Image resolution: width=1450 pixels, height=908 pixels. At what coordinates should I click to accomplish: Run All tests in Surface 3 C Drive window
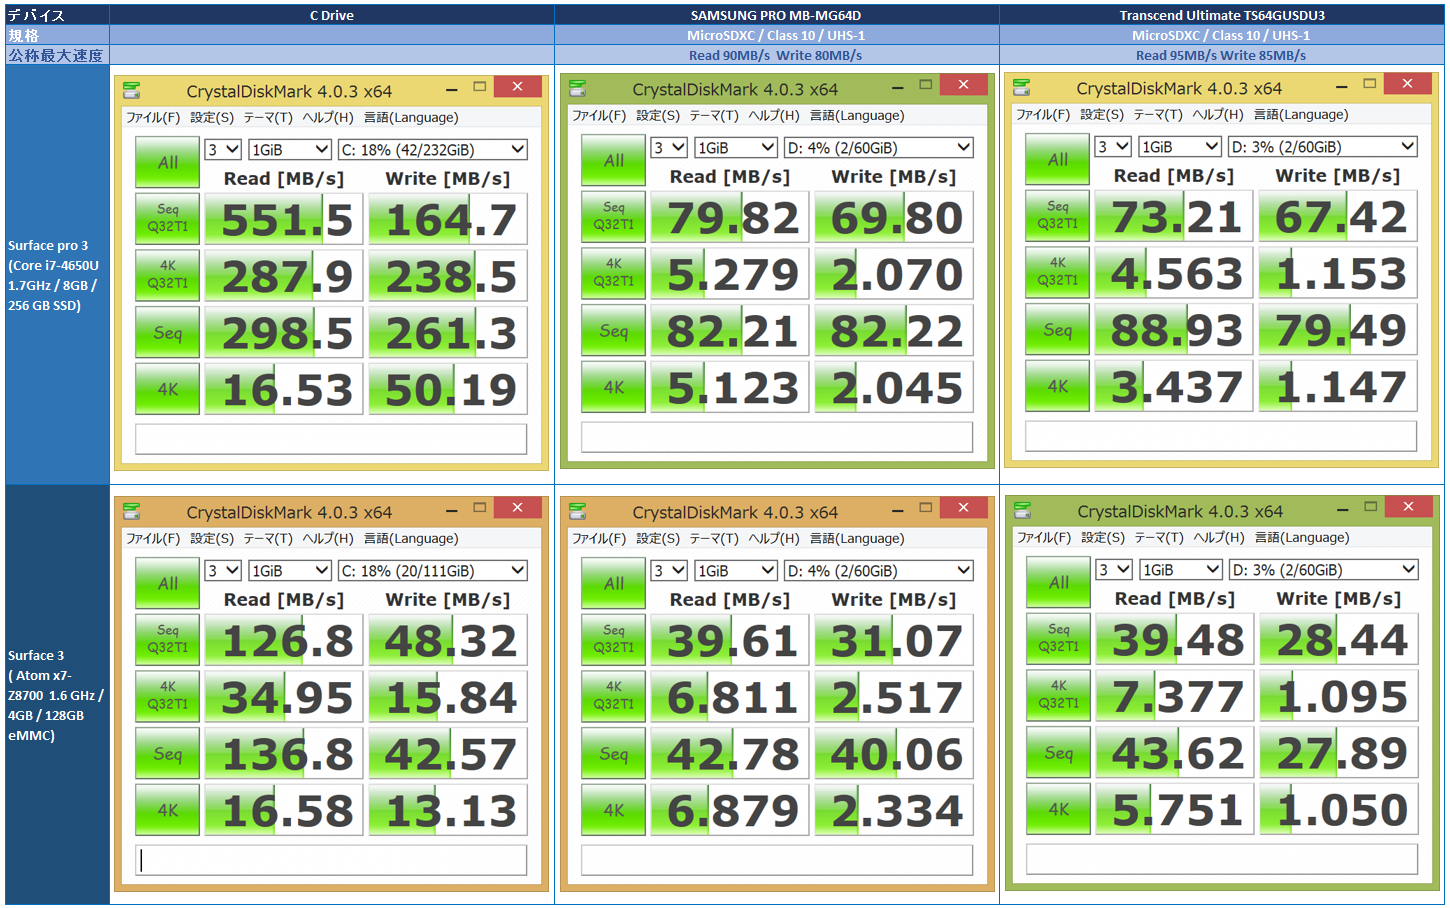tap(167, 583)
